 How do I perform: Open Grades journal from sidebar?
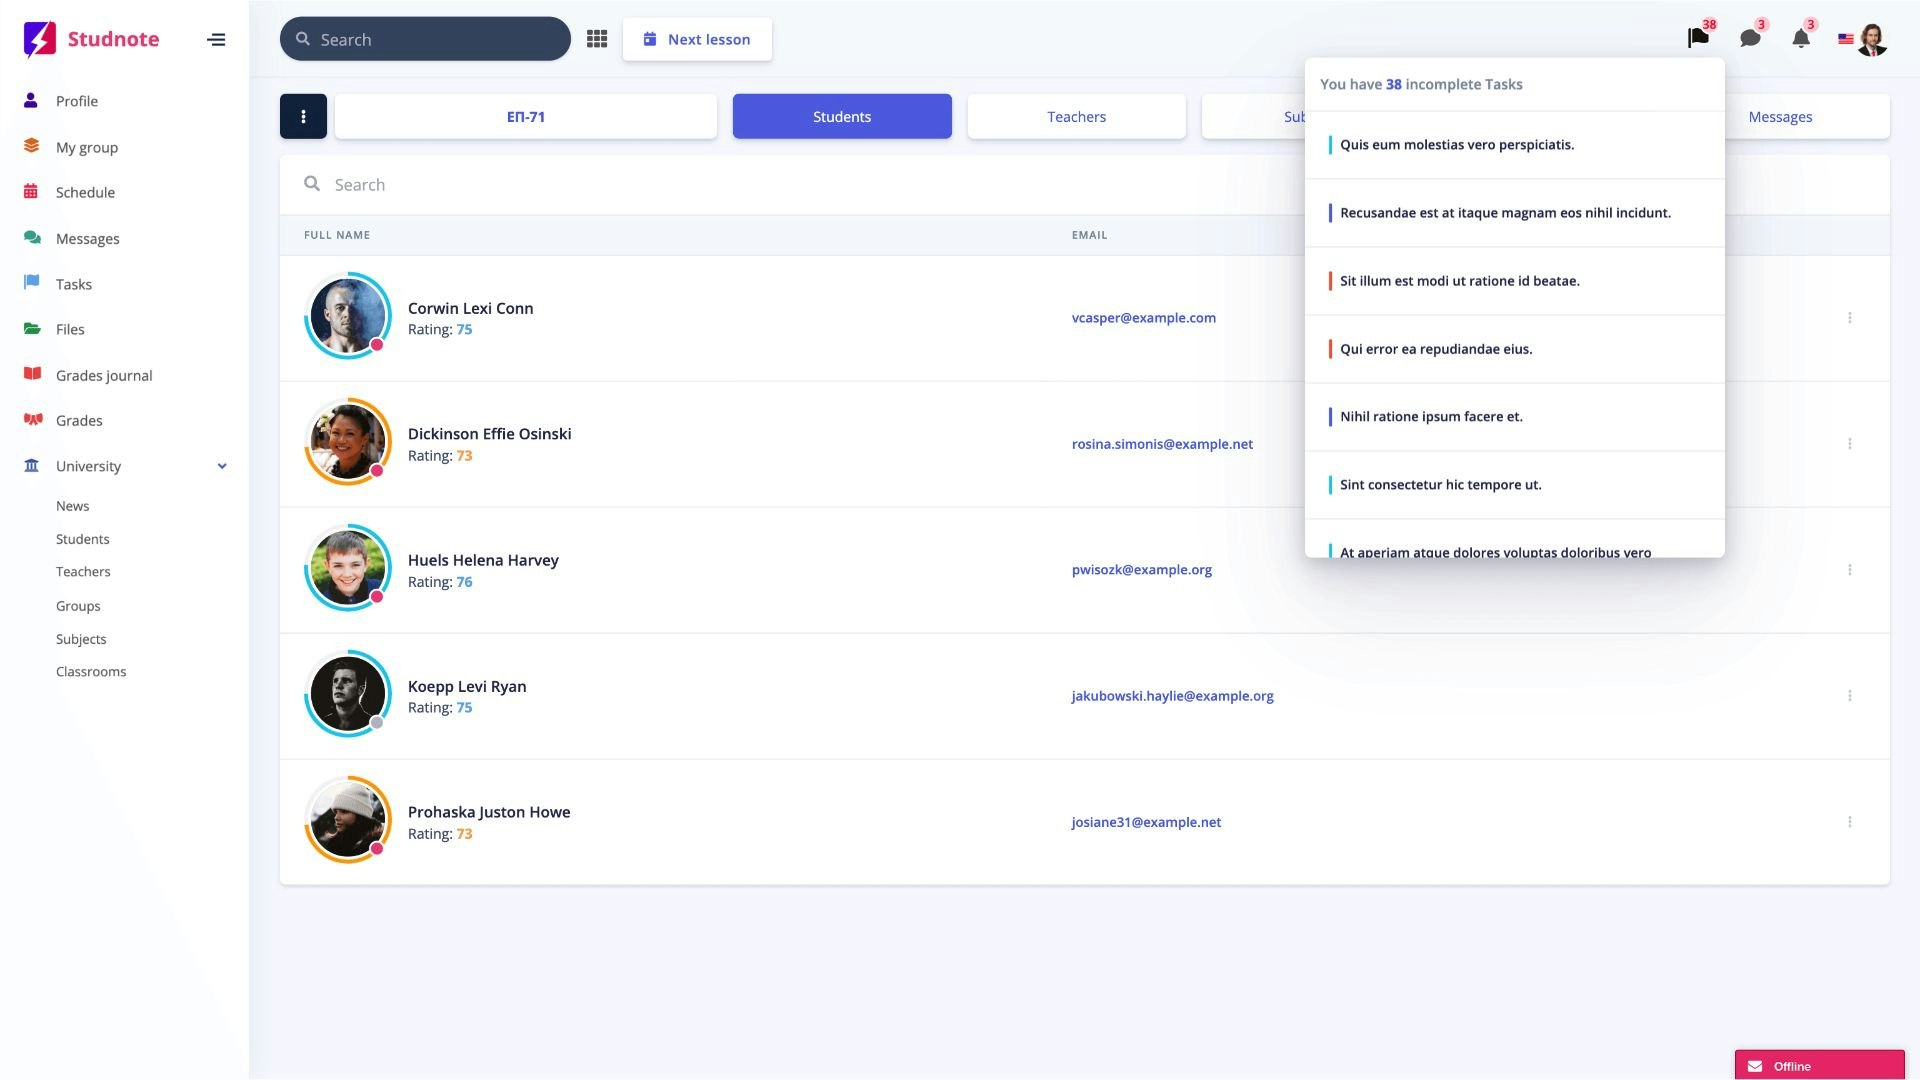coord(104,375)
